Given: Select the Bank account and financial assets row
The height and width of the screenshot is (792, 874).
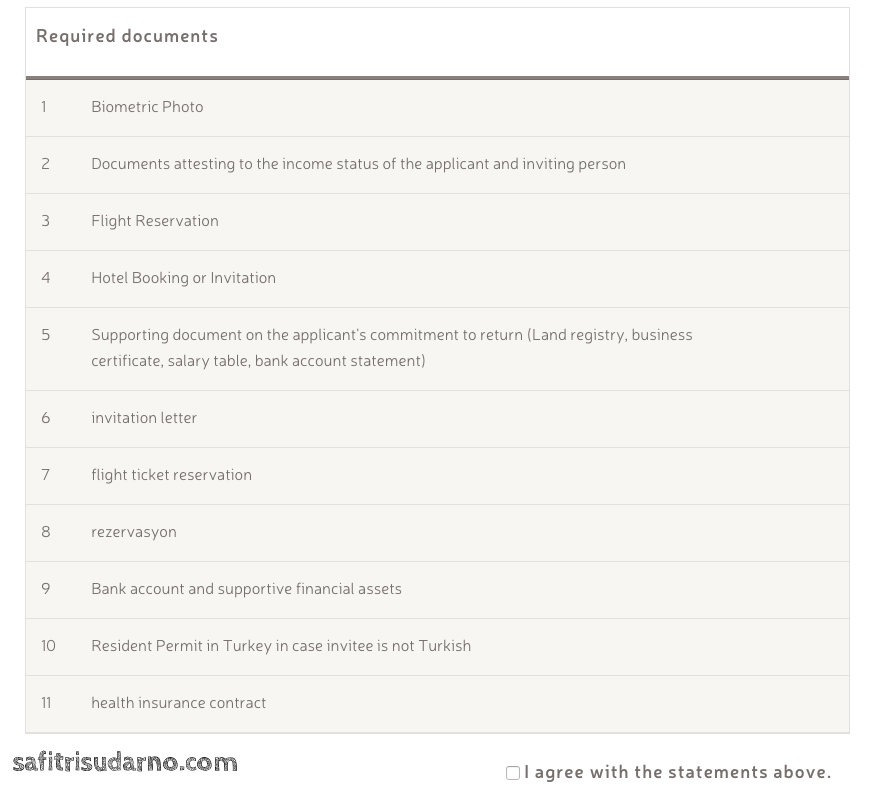Looking at the screenshot, I should coord(246,589).
